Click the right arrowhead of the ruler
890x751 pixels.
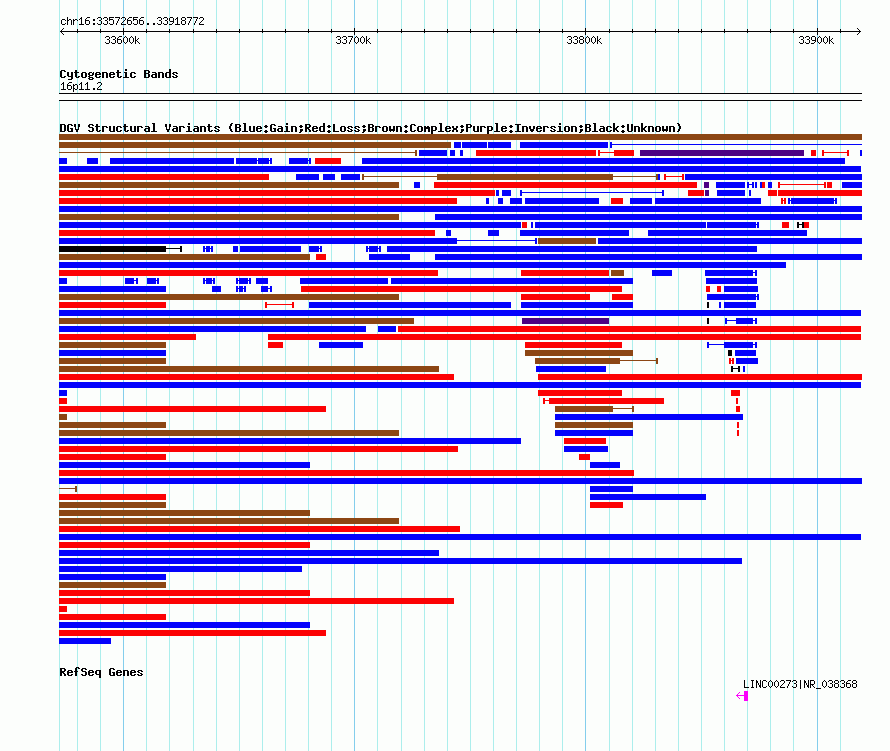click(x=859, y=32)
